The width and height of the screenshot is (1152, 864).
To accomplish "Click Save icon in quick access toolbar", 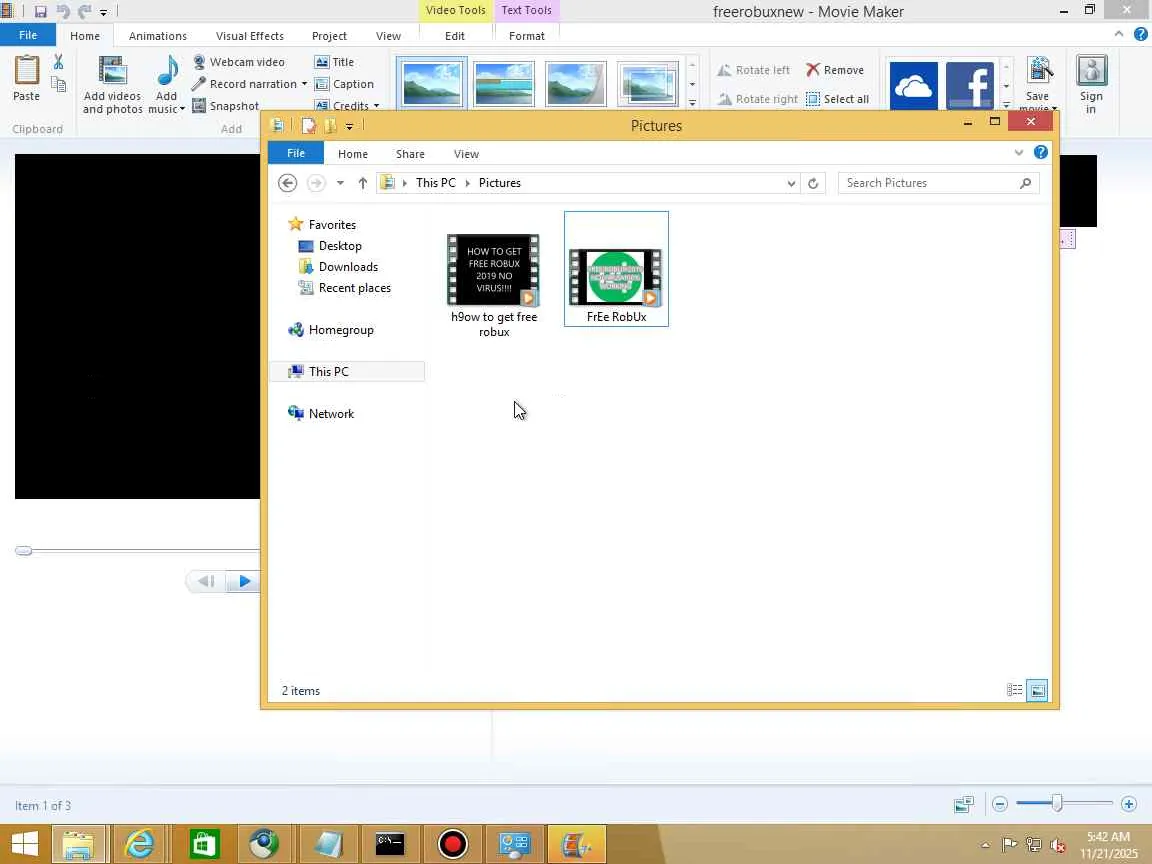I will pos(40,11).
